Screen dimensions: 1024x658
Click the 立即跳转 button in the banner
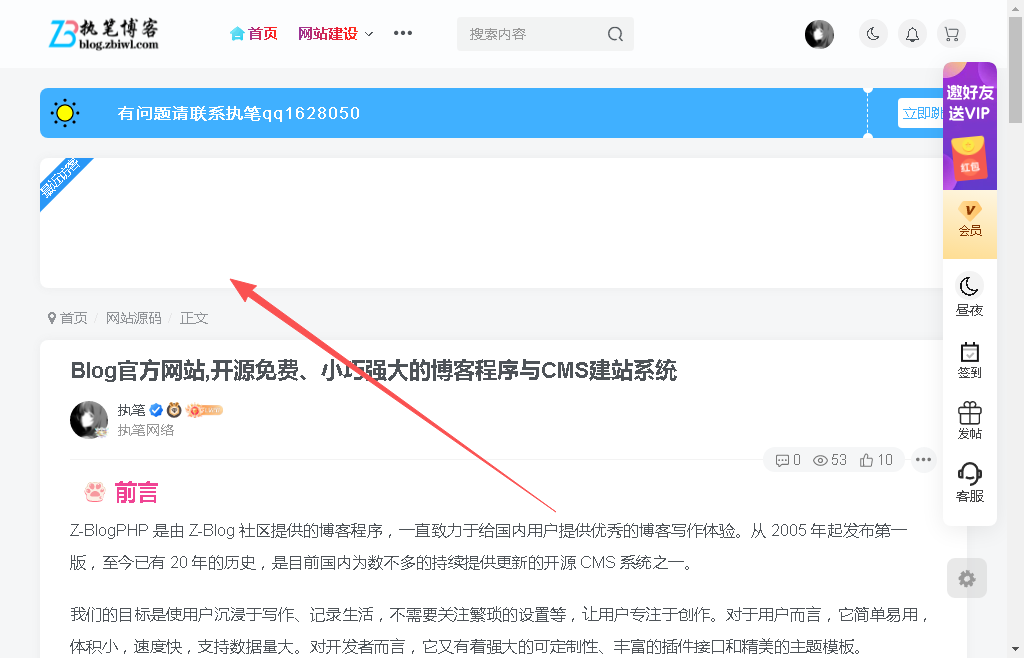921,113
